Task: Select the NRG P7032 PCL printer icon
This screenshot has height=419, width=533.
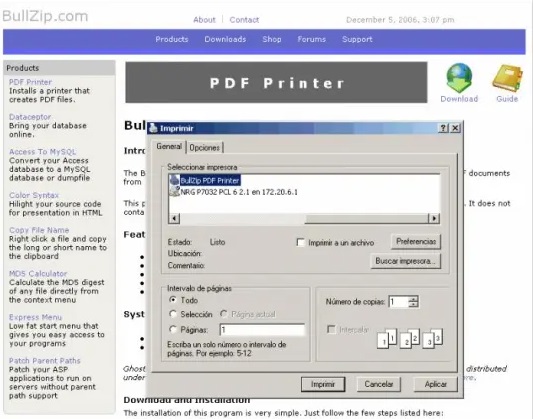Action: point(174,191)
